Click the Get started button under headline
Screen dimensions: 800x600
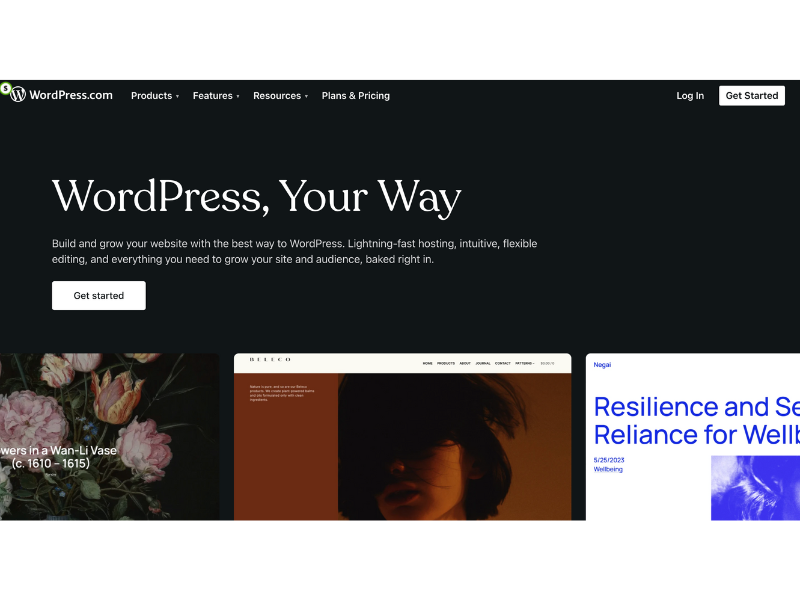98,295
